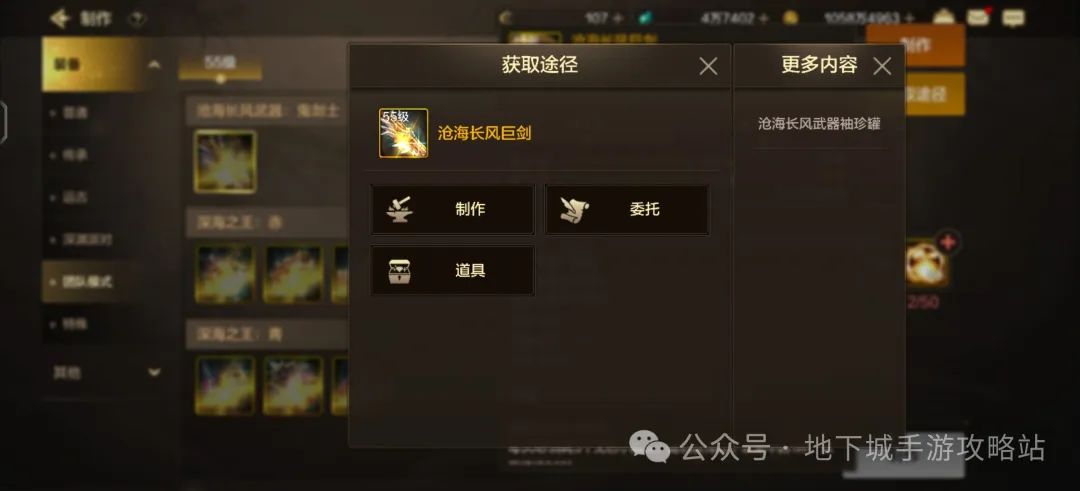Select first weapon thumbnail under 沧海长风武器
This screenshot has height=491, width=1080.
point(225,162)
